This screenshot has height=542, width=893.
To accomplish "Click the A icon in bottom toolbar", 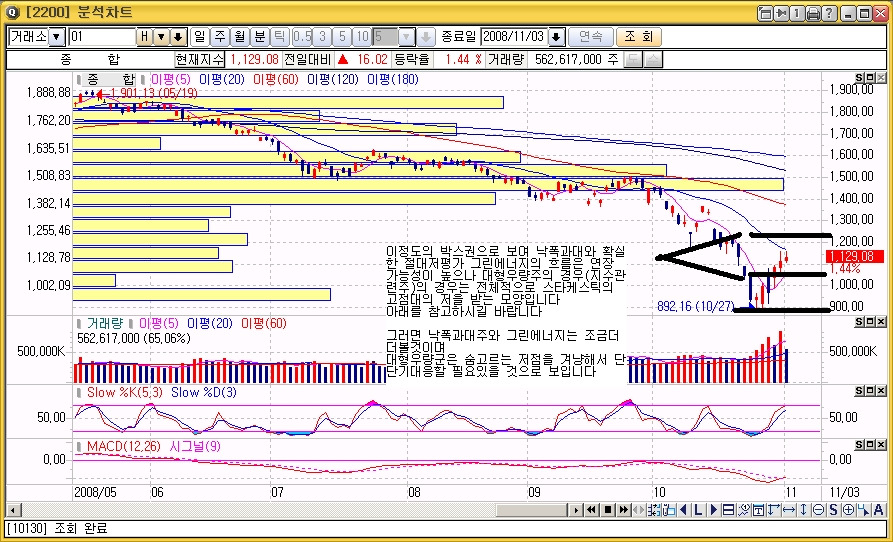I will pos(878,510).
